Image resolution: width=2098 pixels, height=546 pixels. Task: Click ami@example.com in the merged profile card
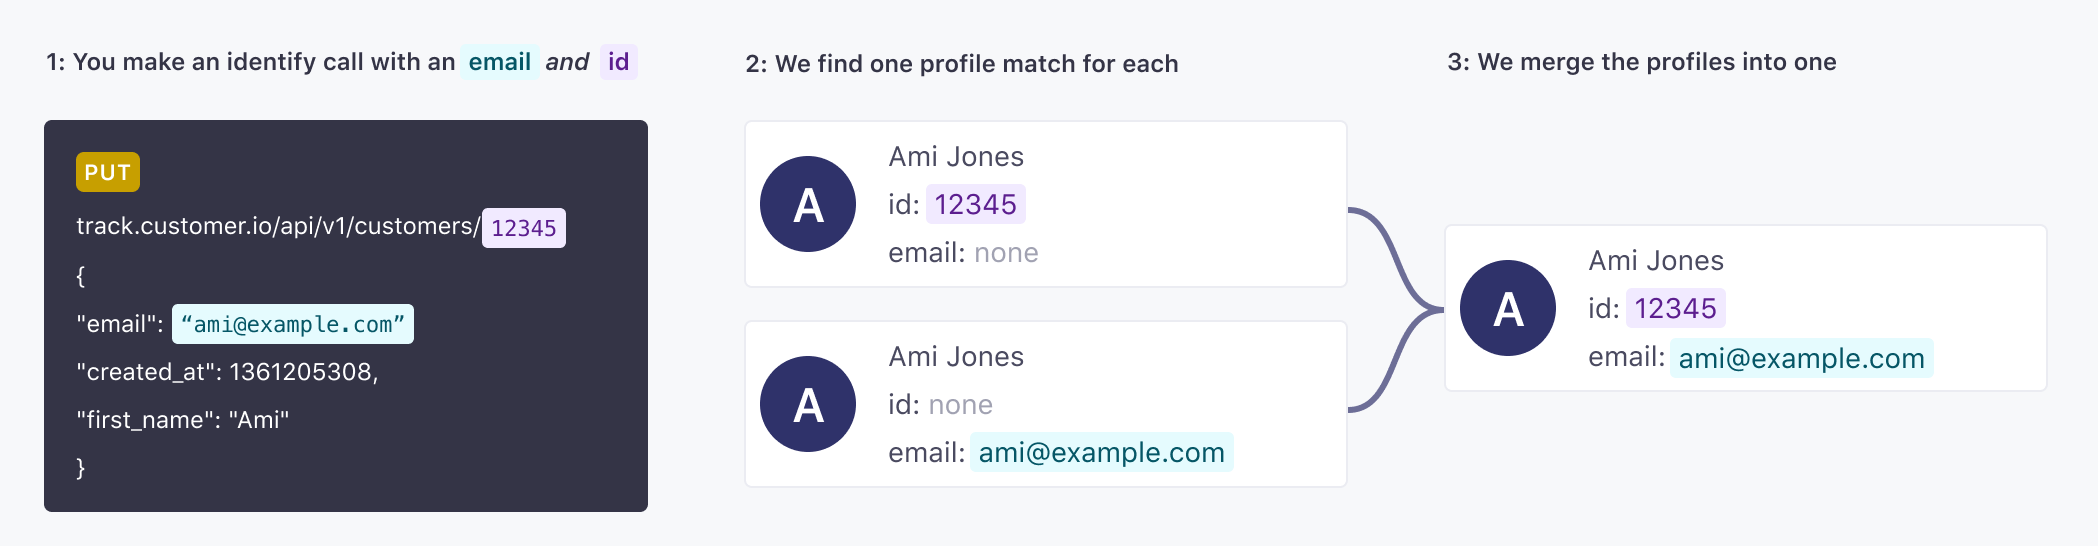(x=1802, y=358)
